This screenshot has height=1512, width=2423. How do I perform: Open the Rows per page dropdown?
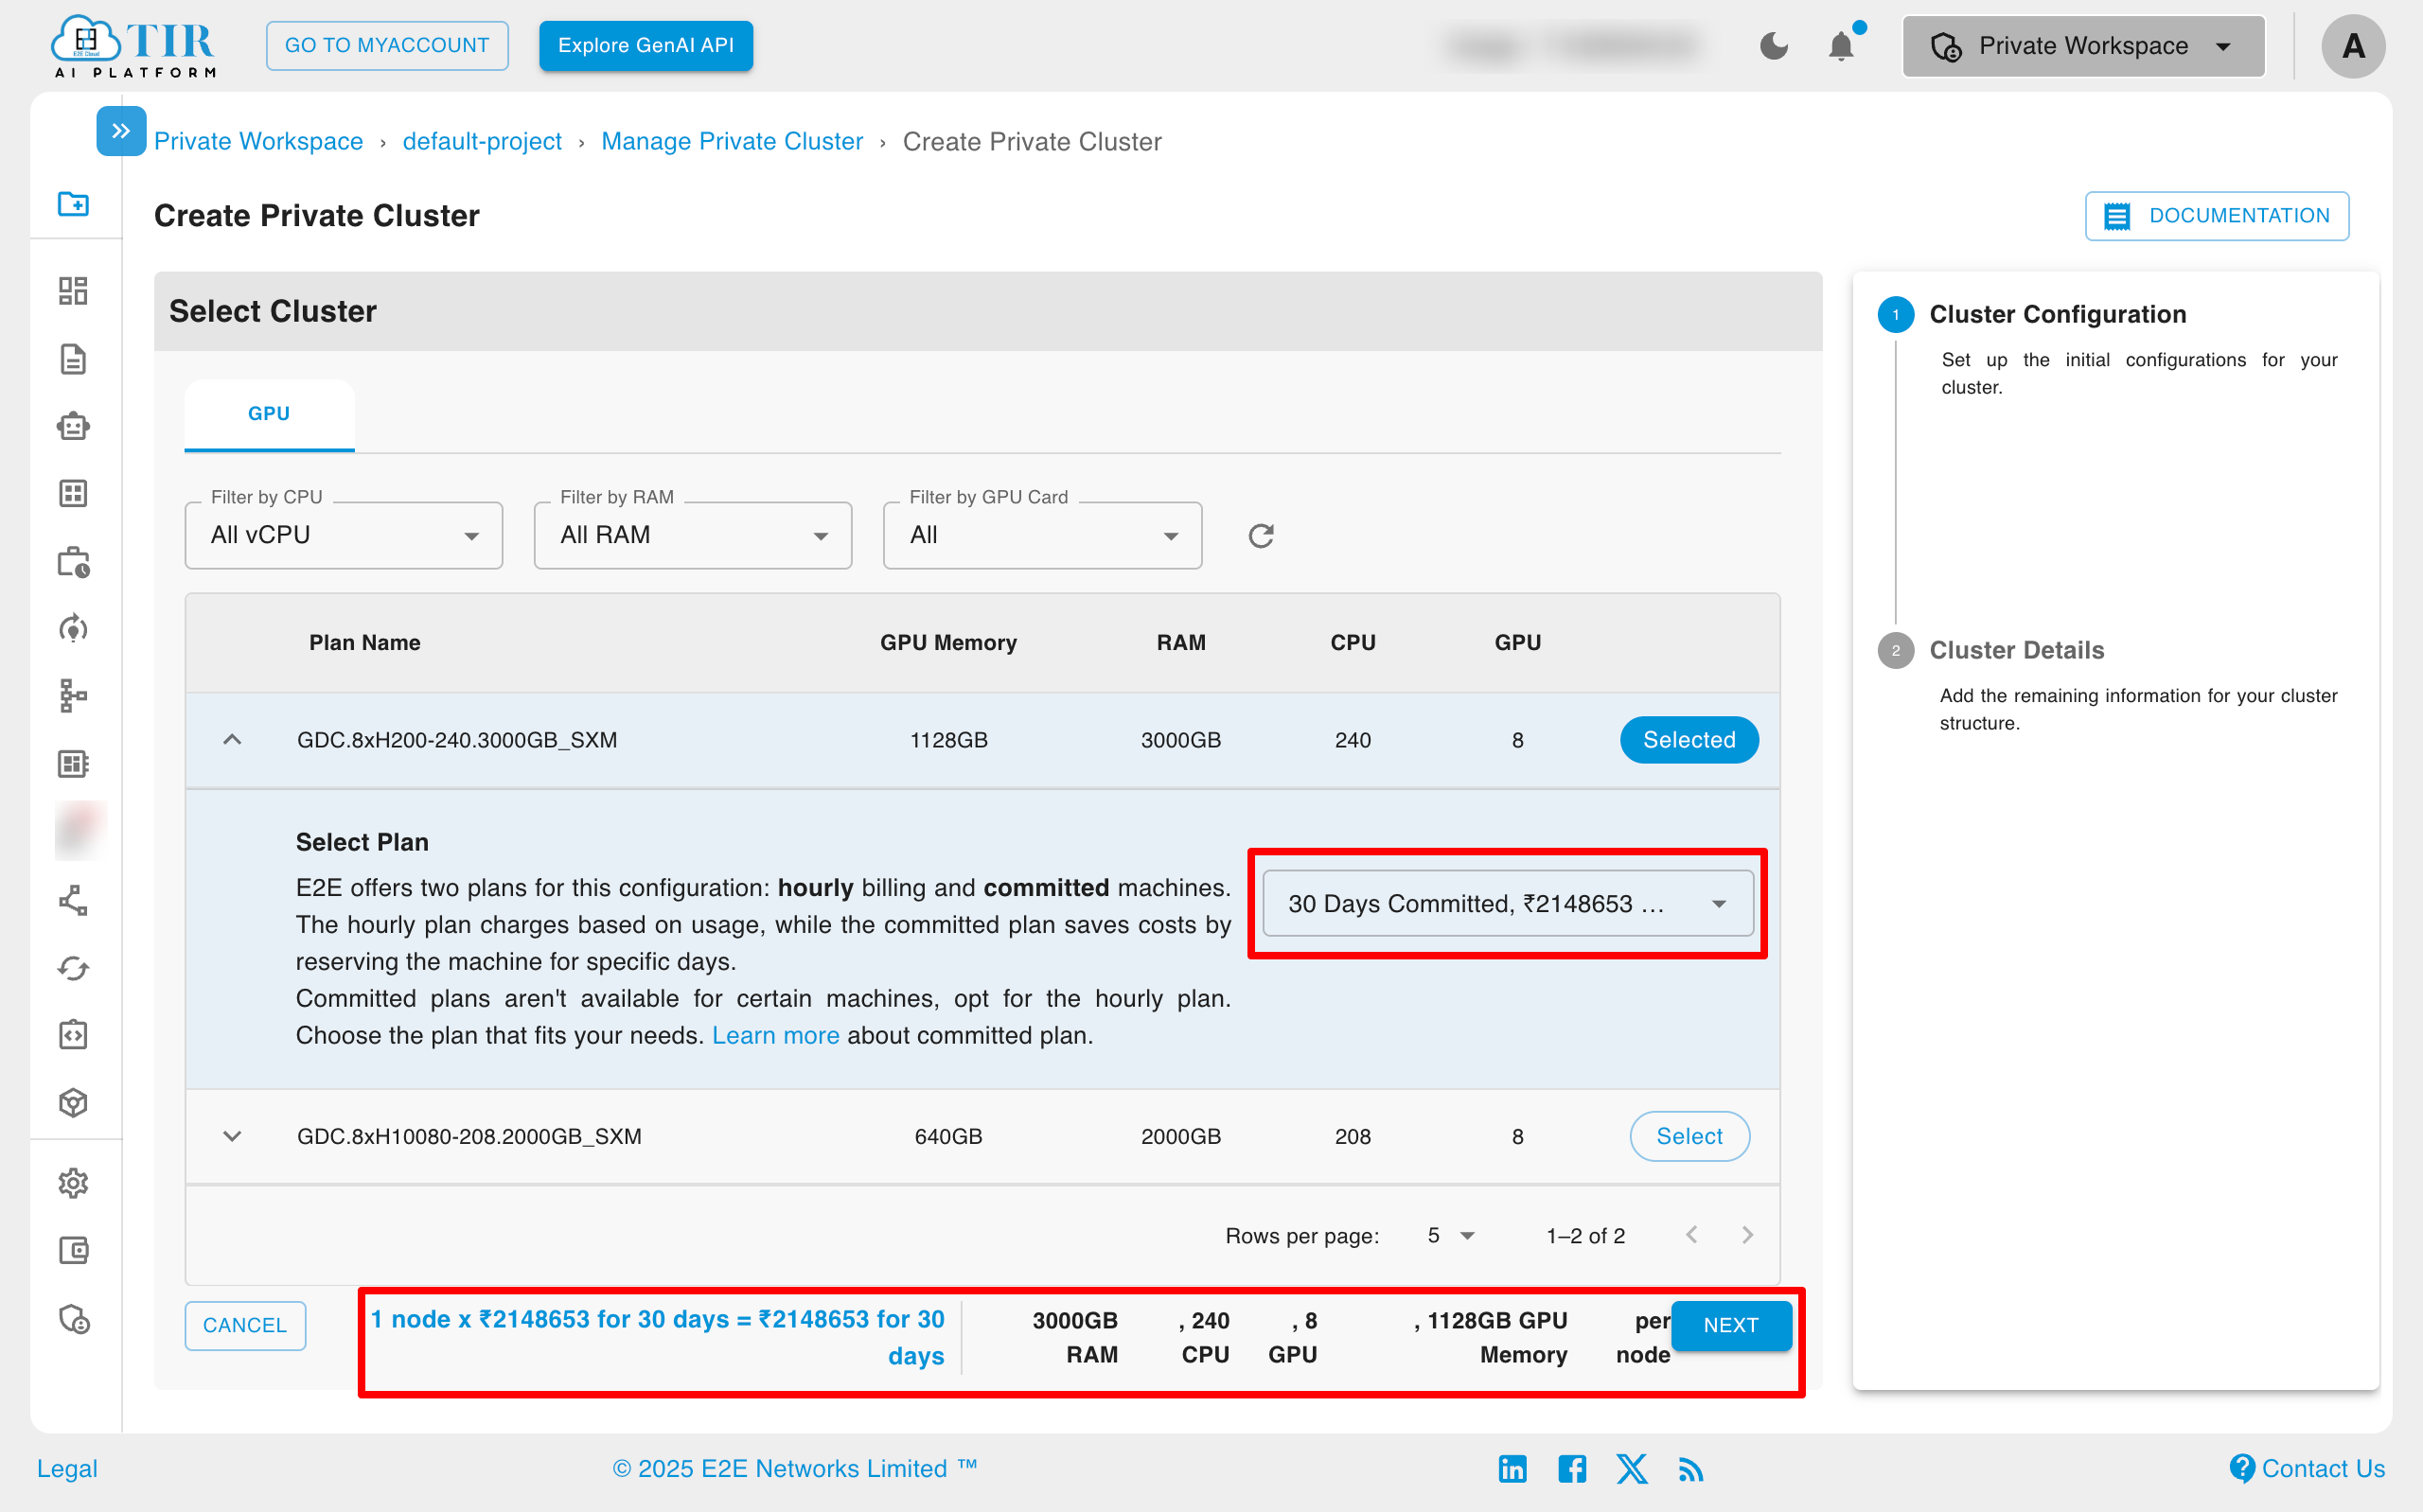coord(1450,1235)
